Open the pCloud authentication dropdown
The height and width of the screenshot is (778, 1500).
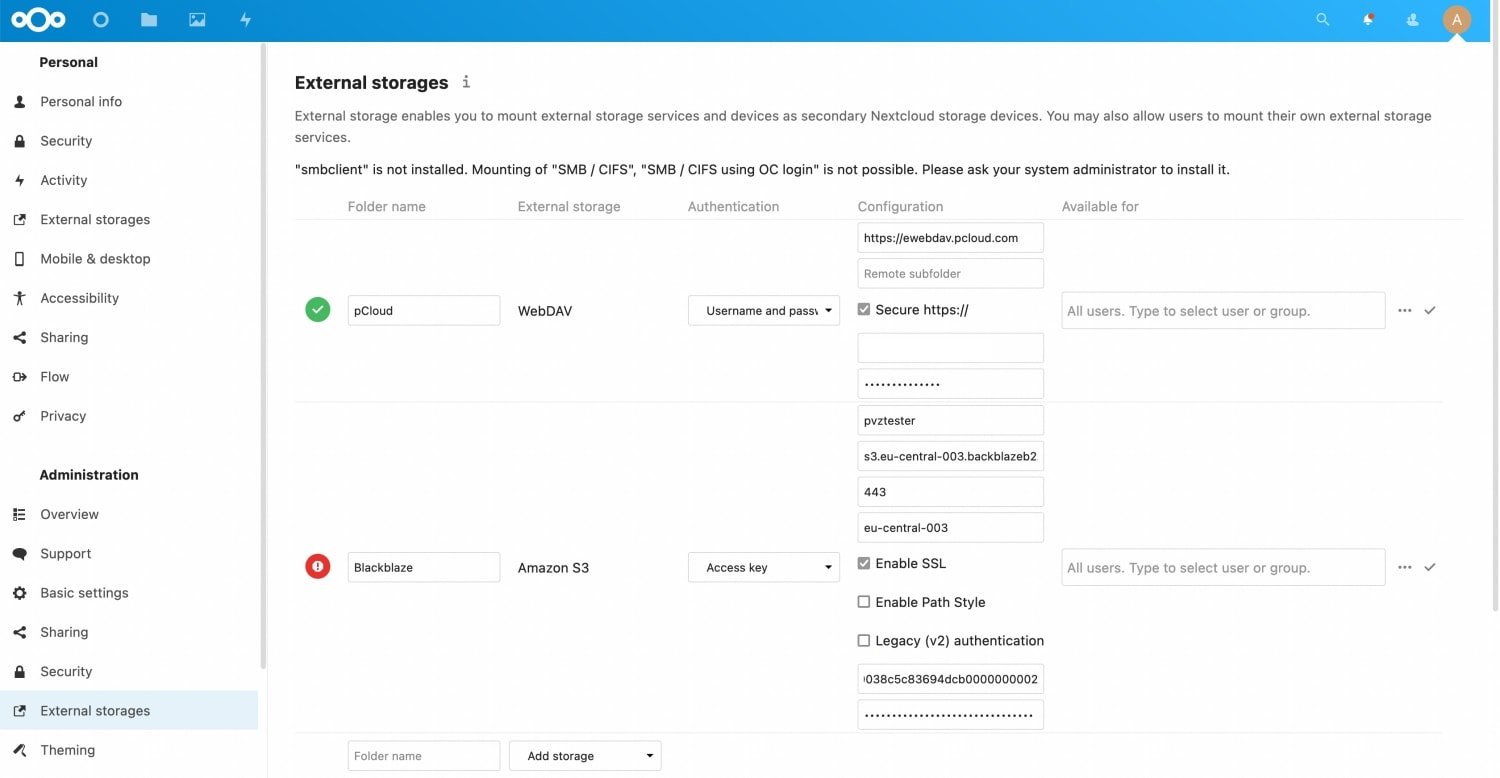[x=764, y=311]
